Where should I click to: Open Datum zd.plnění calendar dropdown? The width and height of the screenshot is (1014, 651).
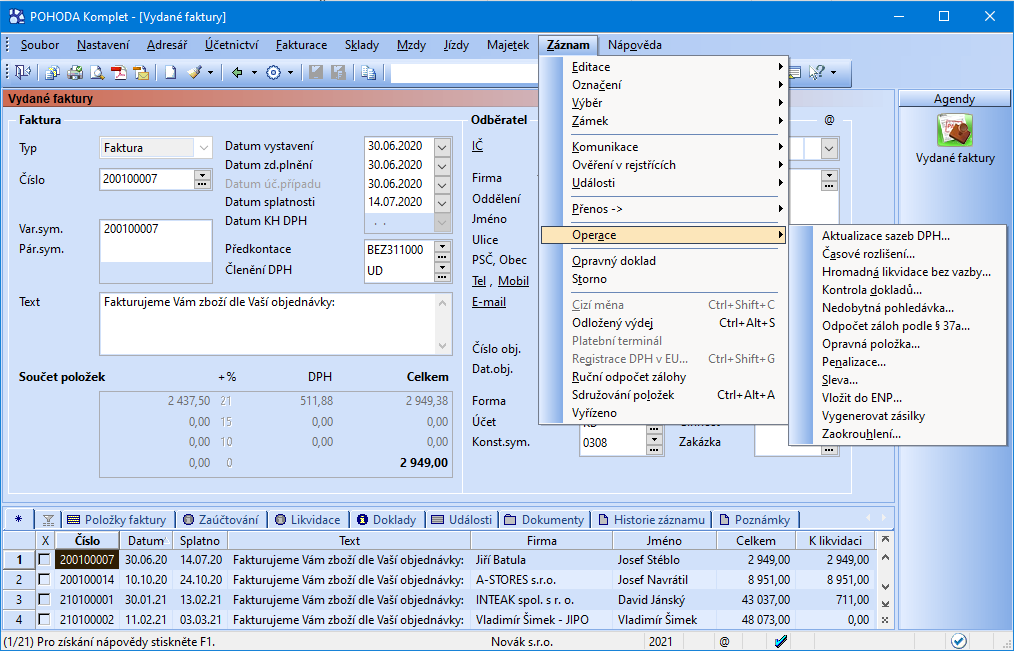442,165
